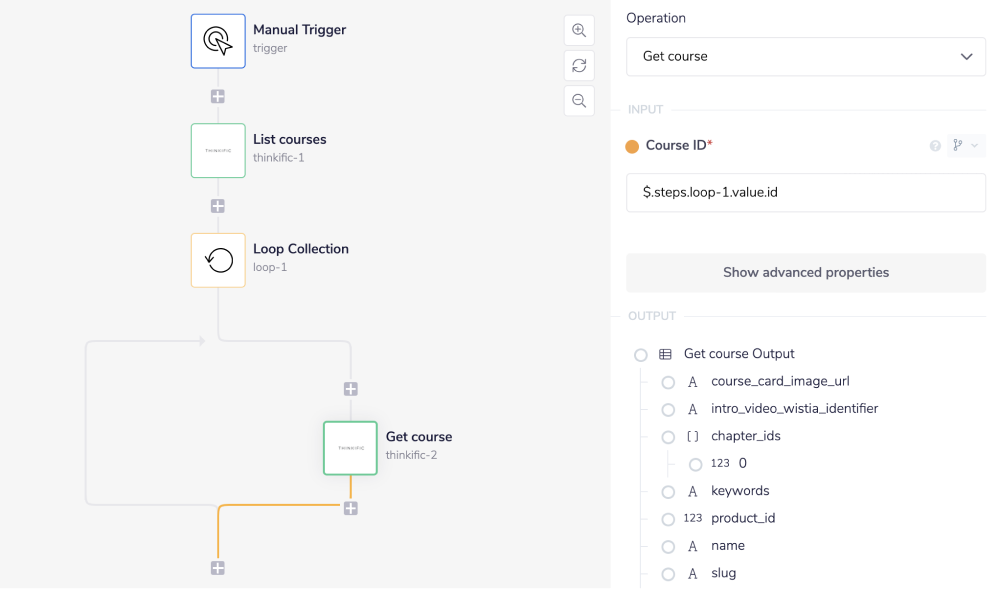Add a step below Manual Trigger
The image size is (1000, 589).
[x=218, y=97]
